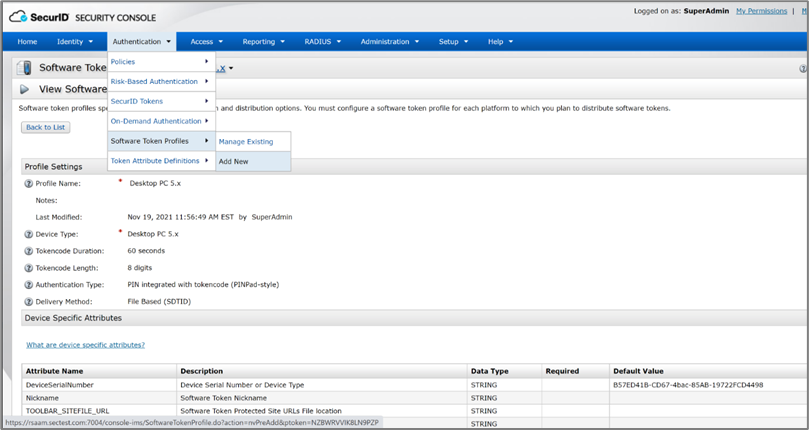The image size is (809, 430).
Task: Open the SecurID Tokens submenu
Action: pyautogui.click(x=160, y=101)
